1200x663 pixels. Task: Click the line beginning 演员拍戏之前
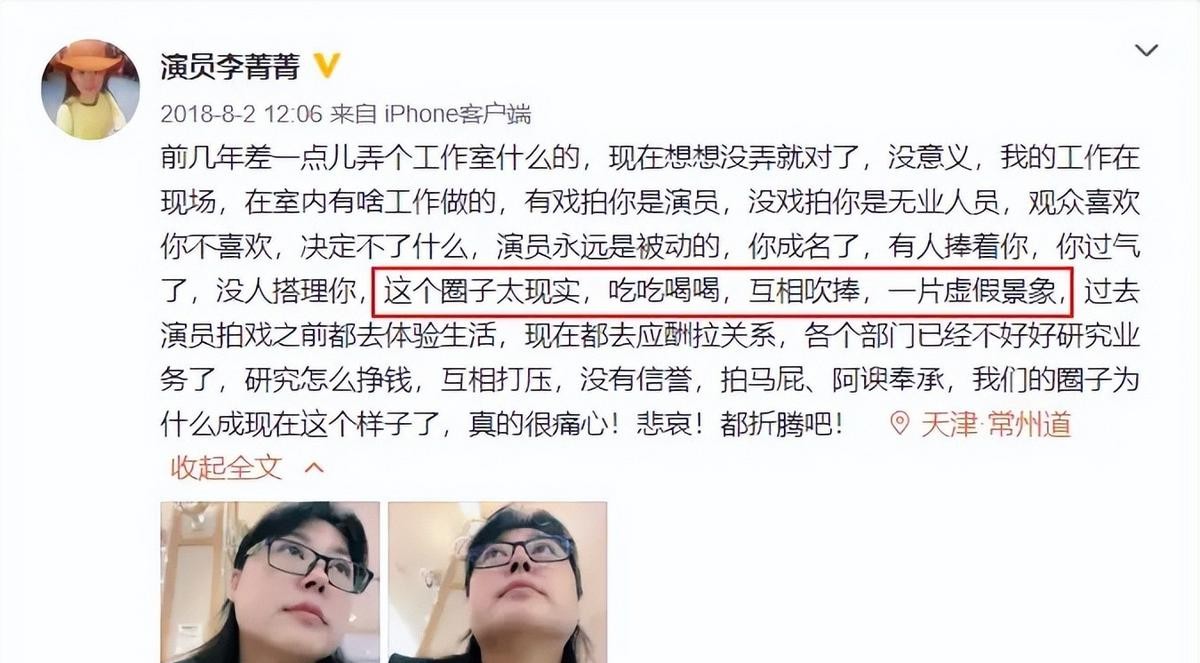650,336
